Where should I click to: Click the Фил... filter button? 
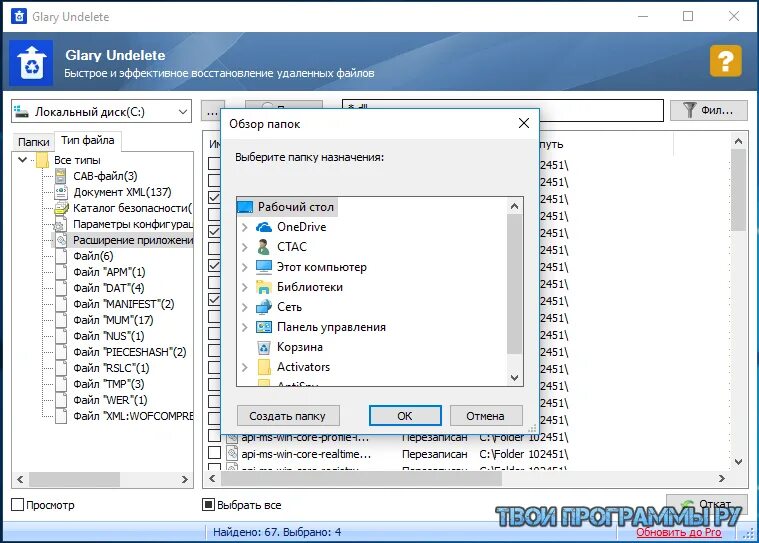(x=709, y=110)
